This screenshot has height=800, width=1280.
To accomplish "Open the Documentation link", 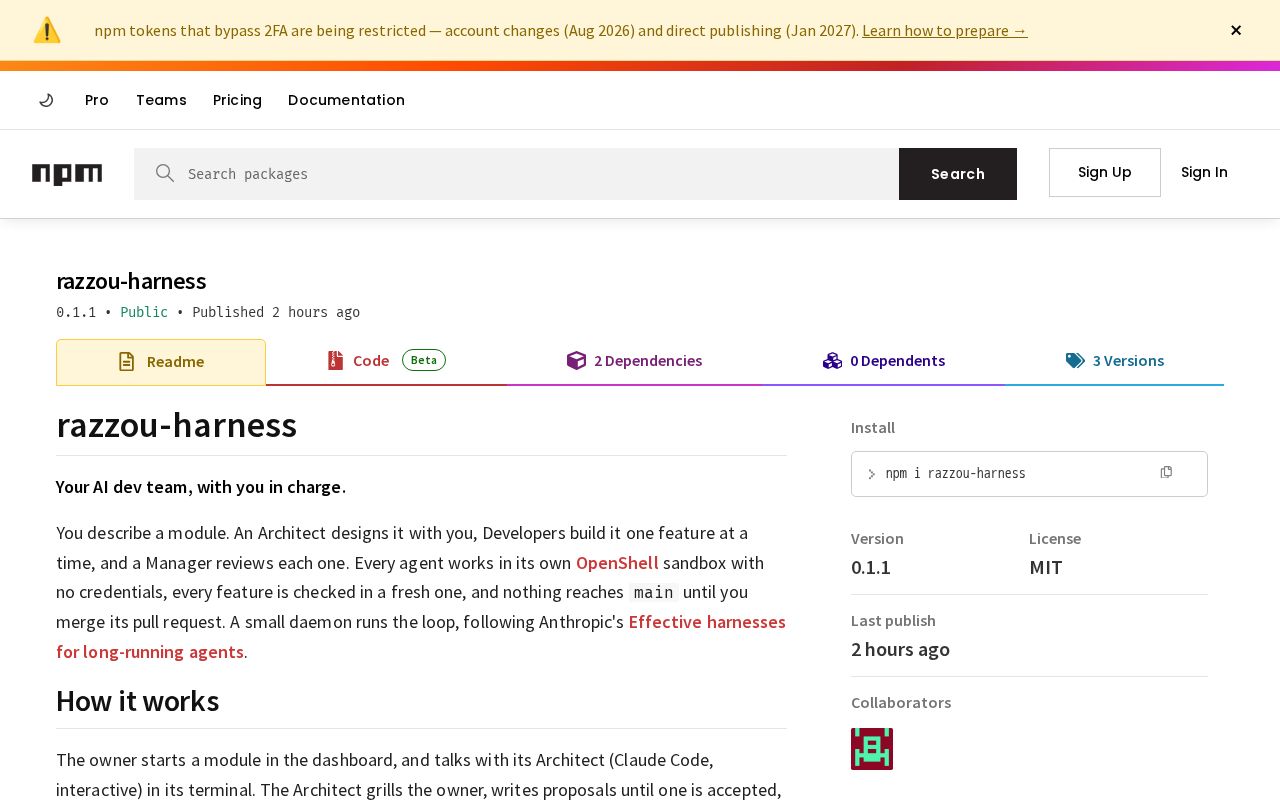I will tap(346, 100).
